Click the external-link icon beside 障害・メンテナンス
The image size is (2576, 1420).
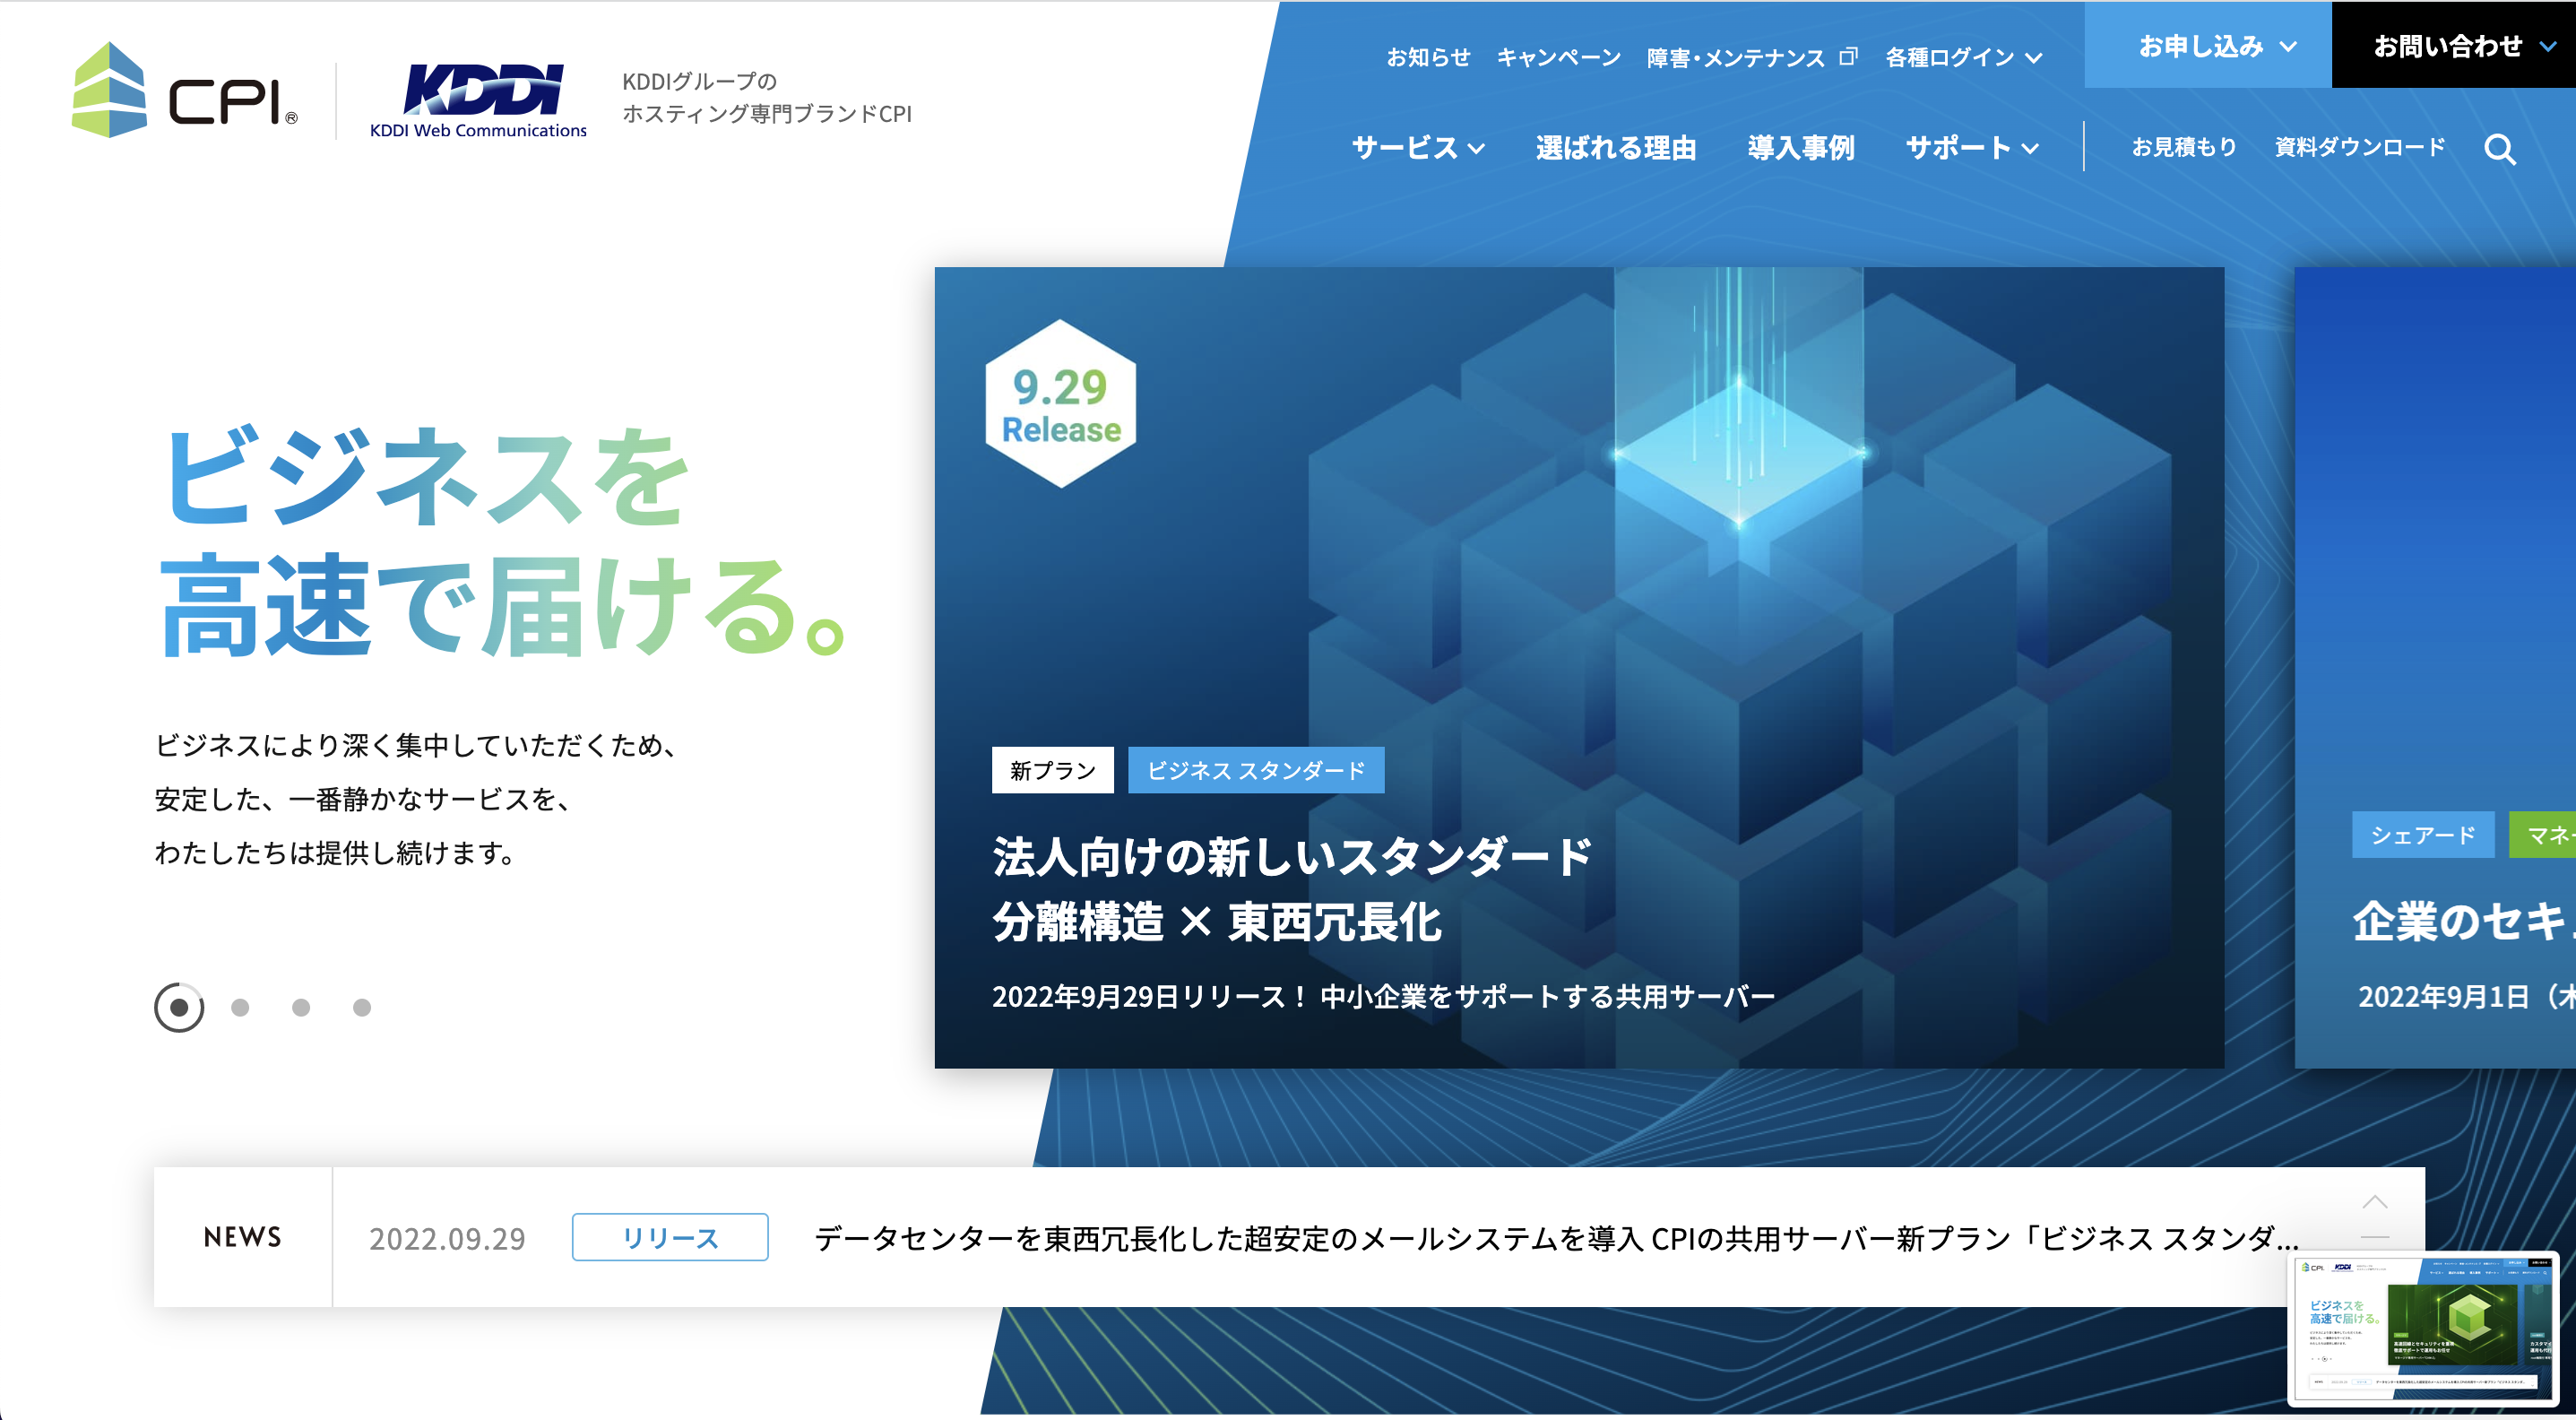click(x=1849, y=56)
